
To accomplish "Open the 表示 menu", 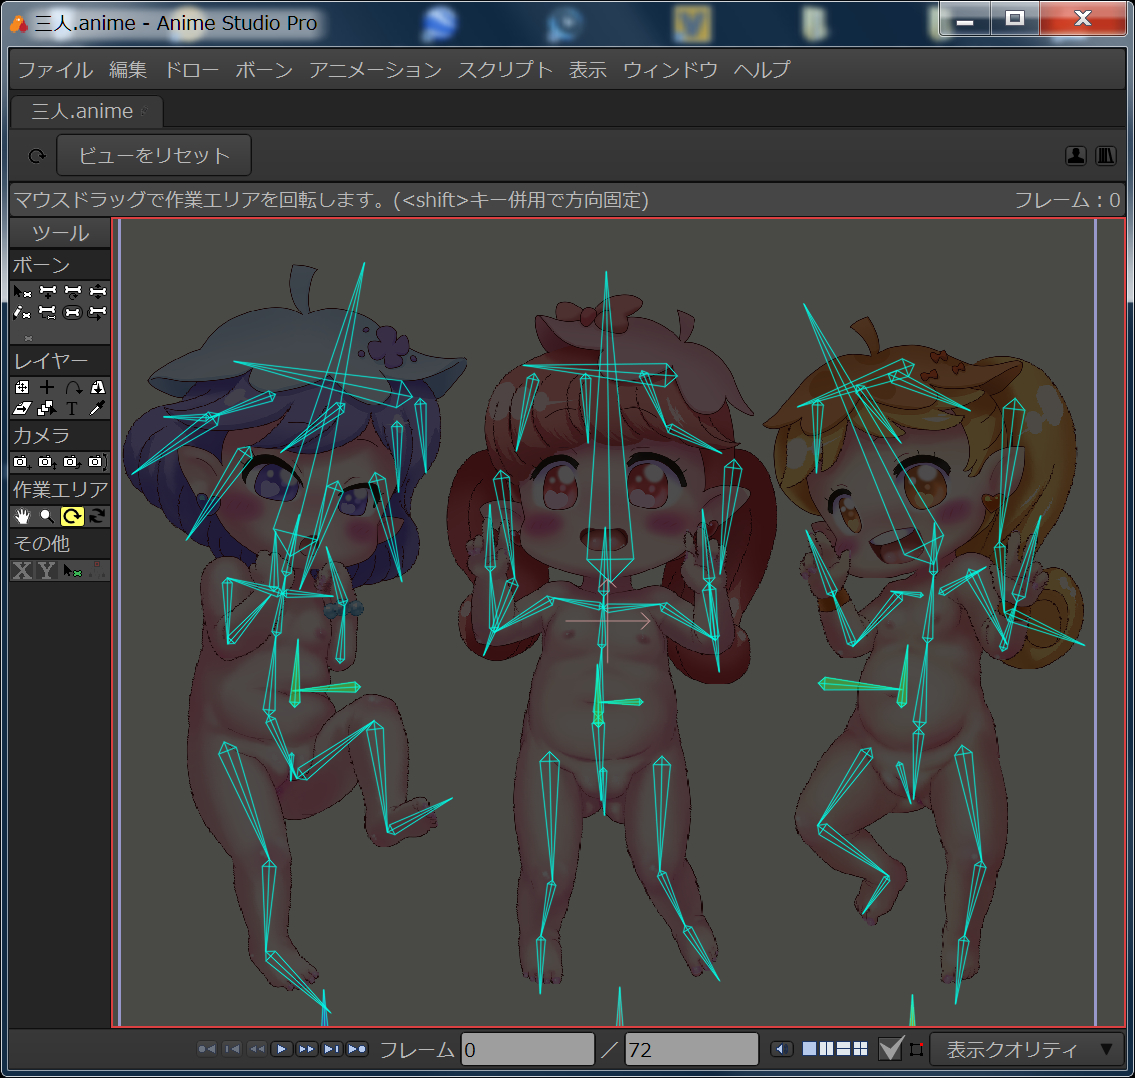I will tap(588, 70).
